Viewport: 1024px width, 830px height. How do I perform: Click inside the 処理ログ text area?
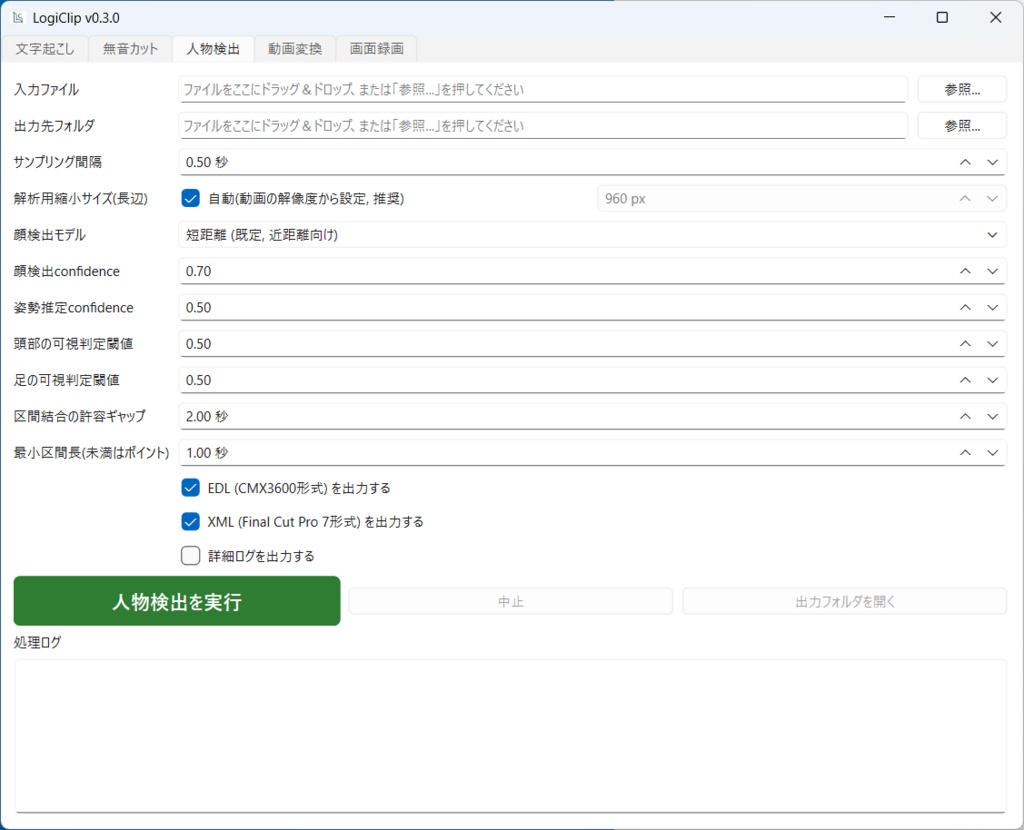pos(510,736)
